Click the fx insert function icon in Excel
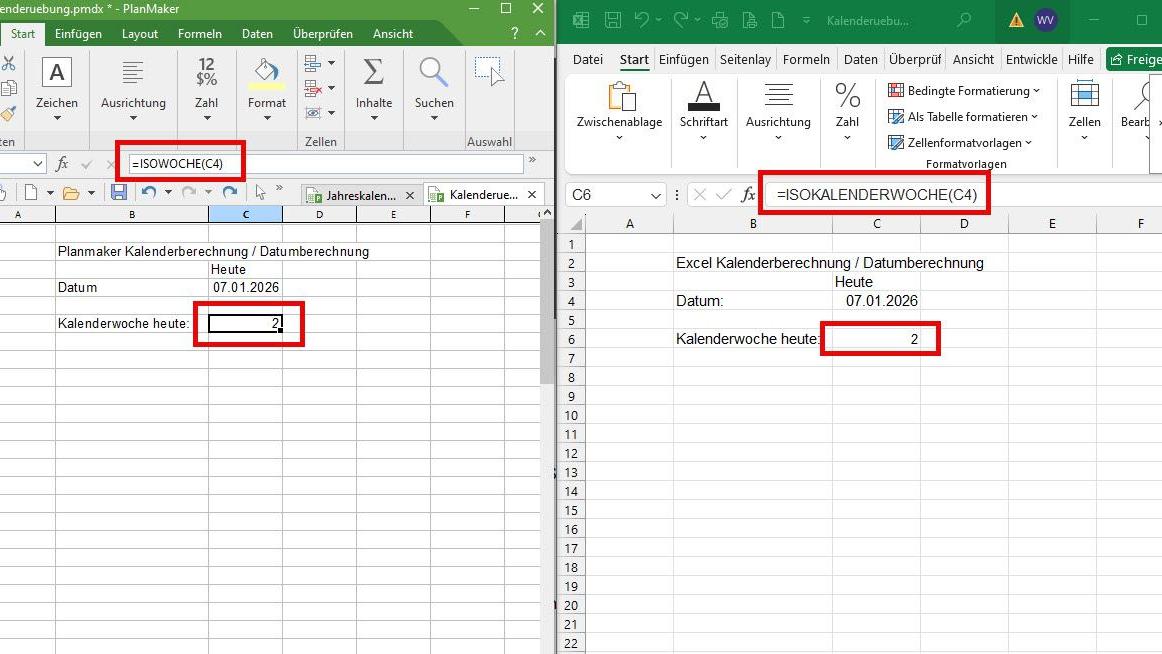 tap(747, 195)
